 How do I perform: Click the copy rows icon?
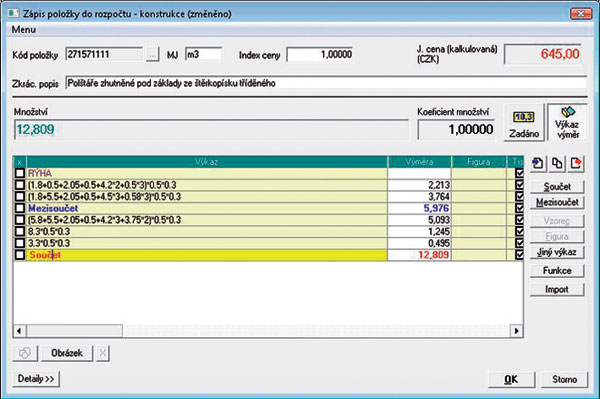(x=557, y=164)
